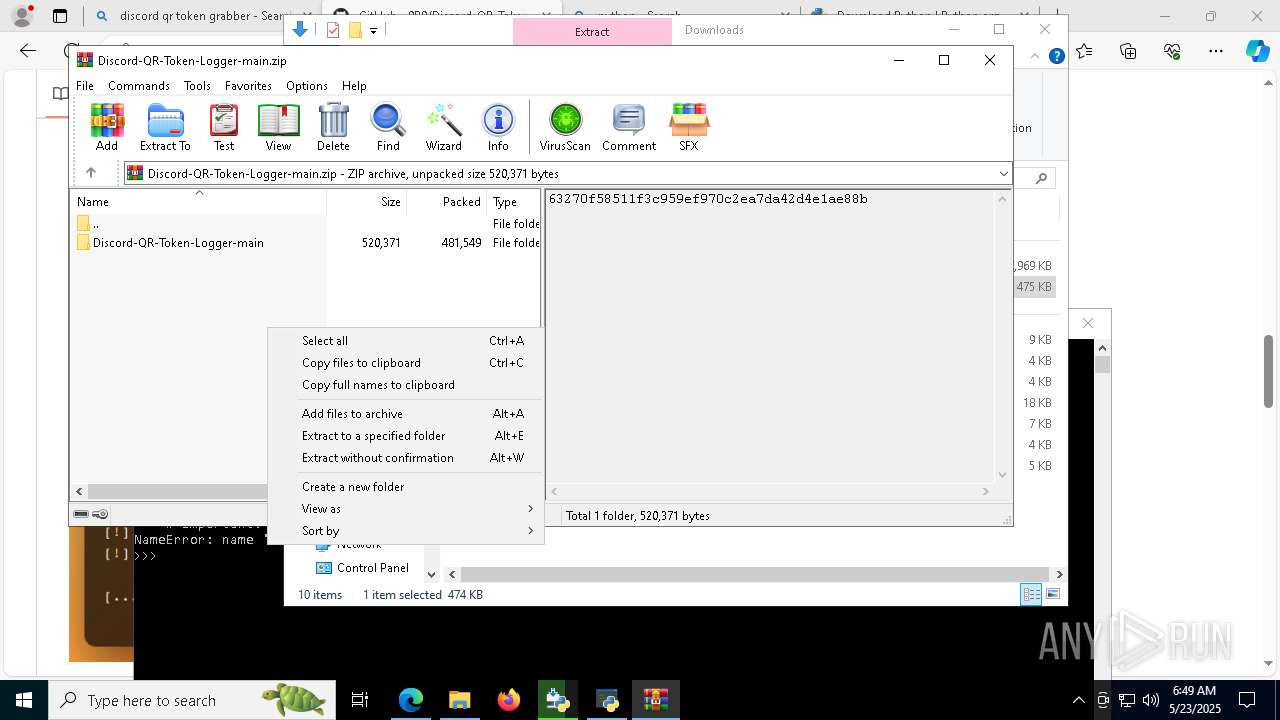Choose Create a new folder
Viewport: 1280px width, 720px height.
[x=406, y=487]
